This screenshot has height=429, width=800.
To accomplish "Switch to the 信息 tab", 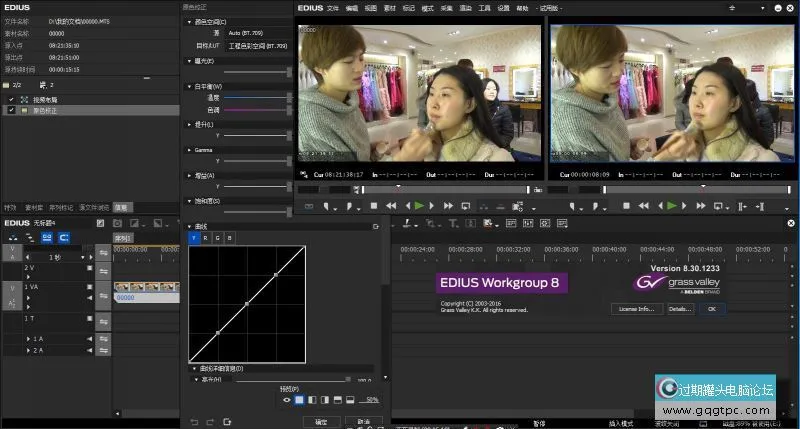I will coord(121,207).
